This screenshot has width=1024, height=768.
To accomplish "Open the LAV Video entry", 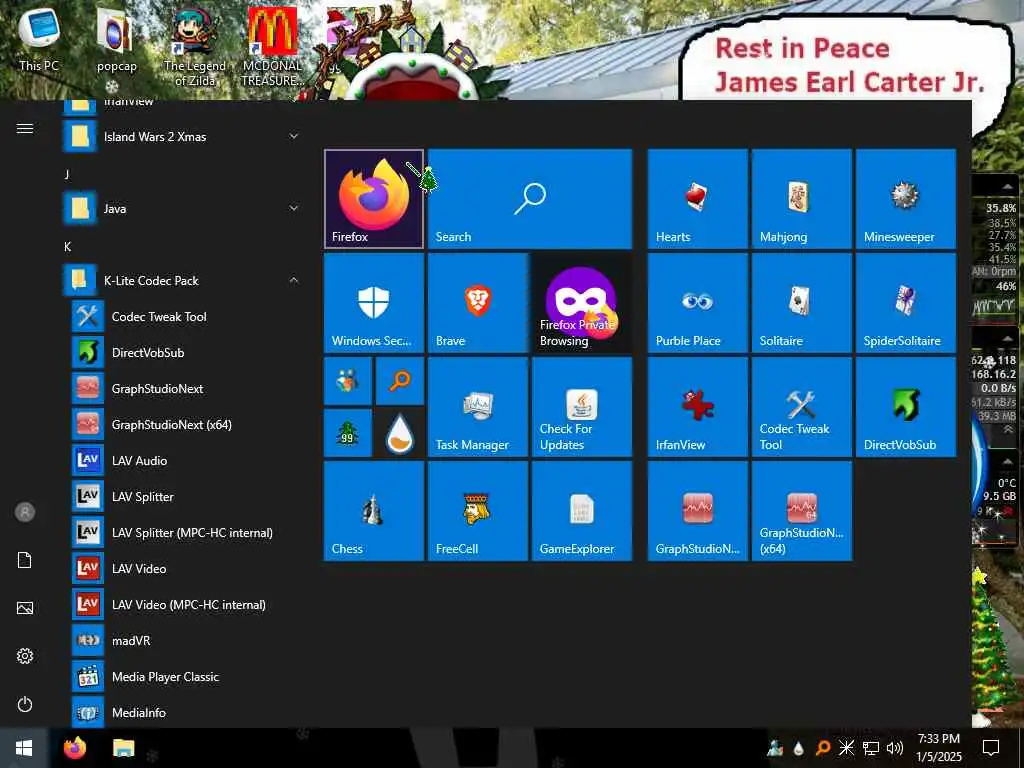I will 185,569.
